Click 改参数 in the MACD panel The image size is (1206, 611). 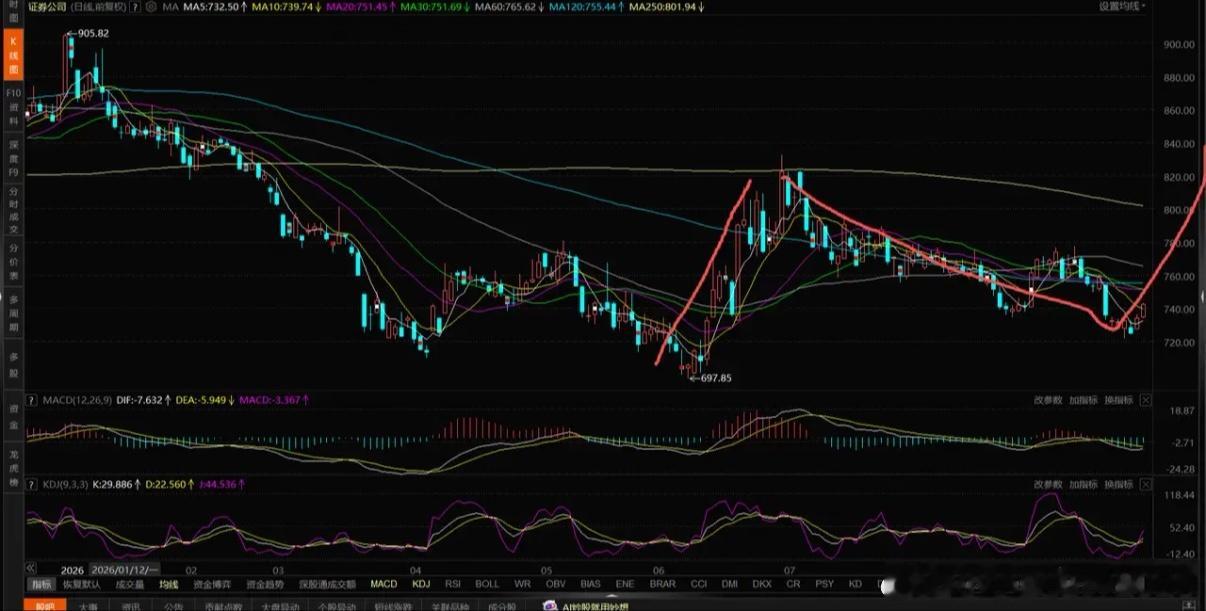(x=1048, y=400)
